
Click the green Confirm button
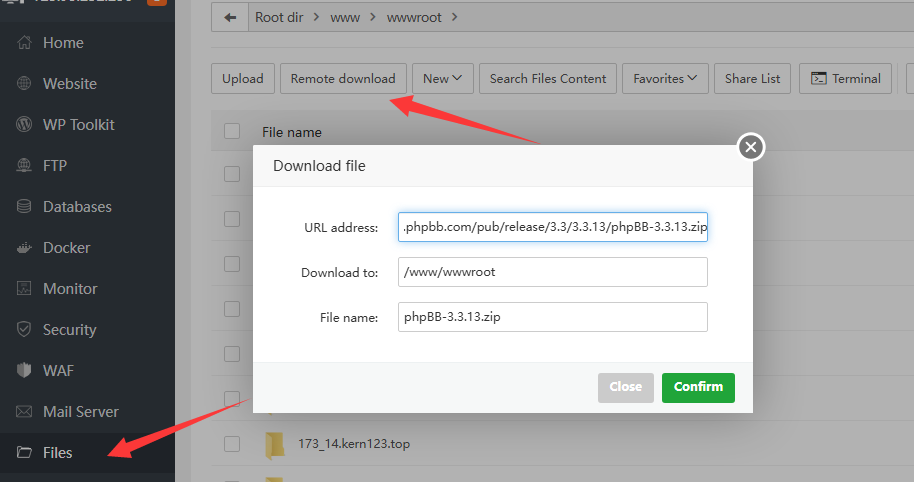[698, 388]
